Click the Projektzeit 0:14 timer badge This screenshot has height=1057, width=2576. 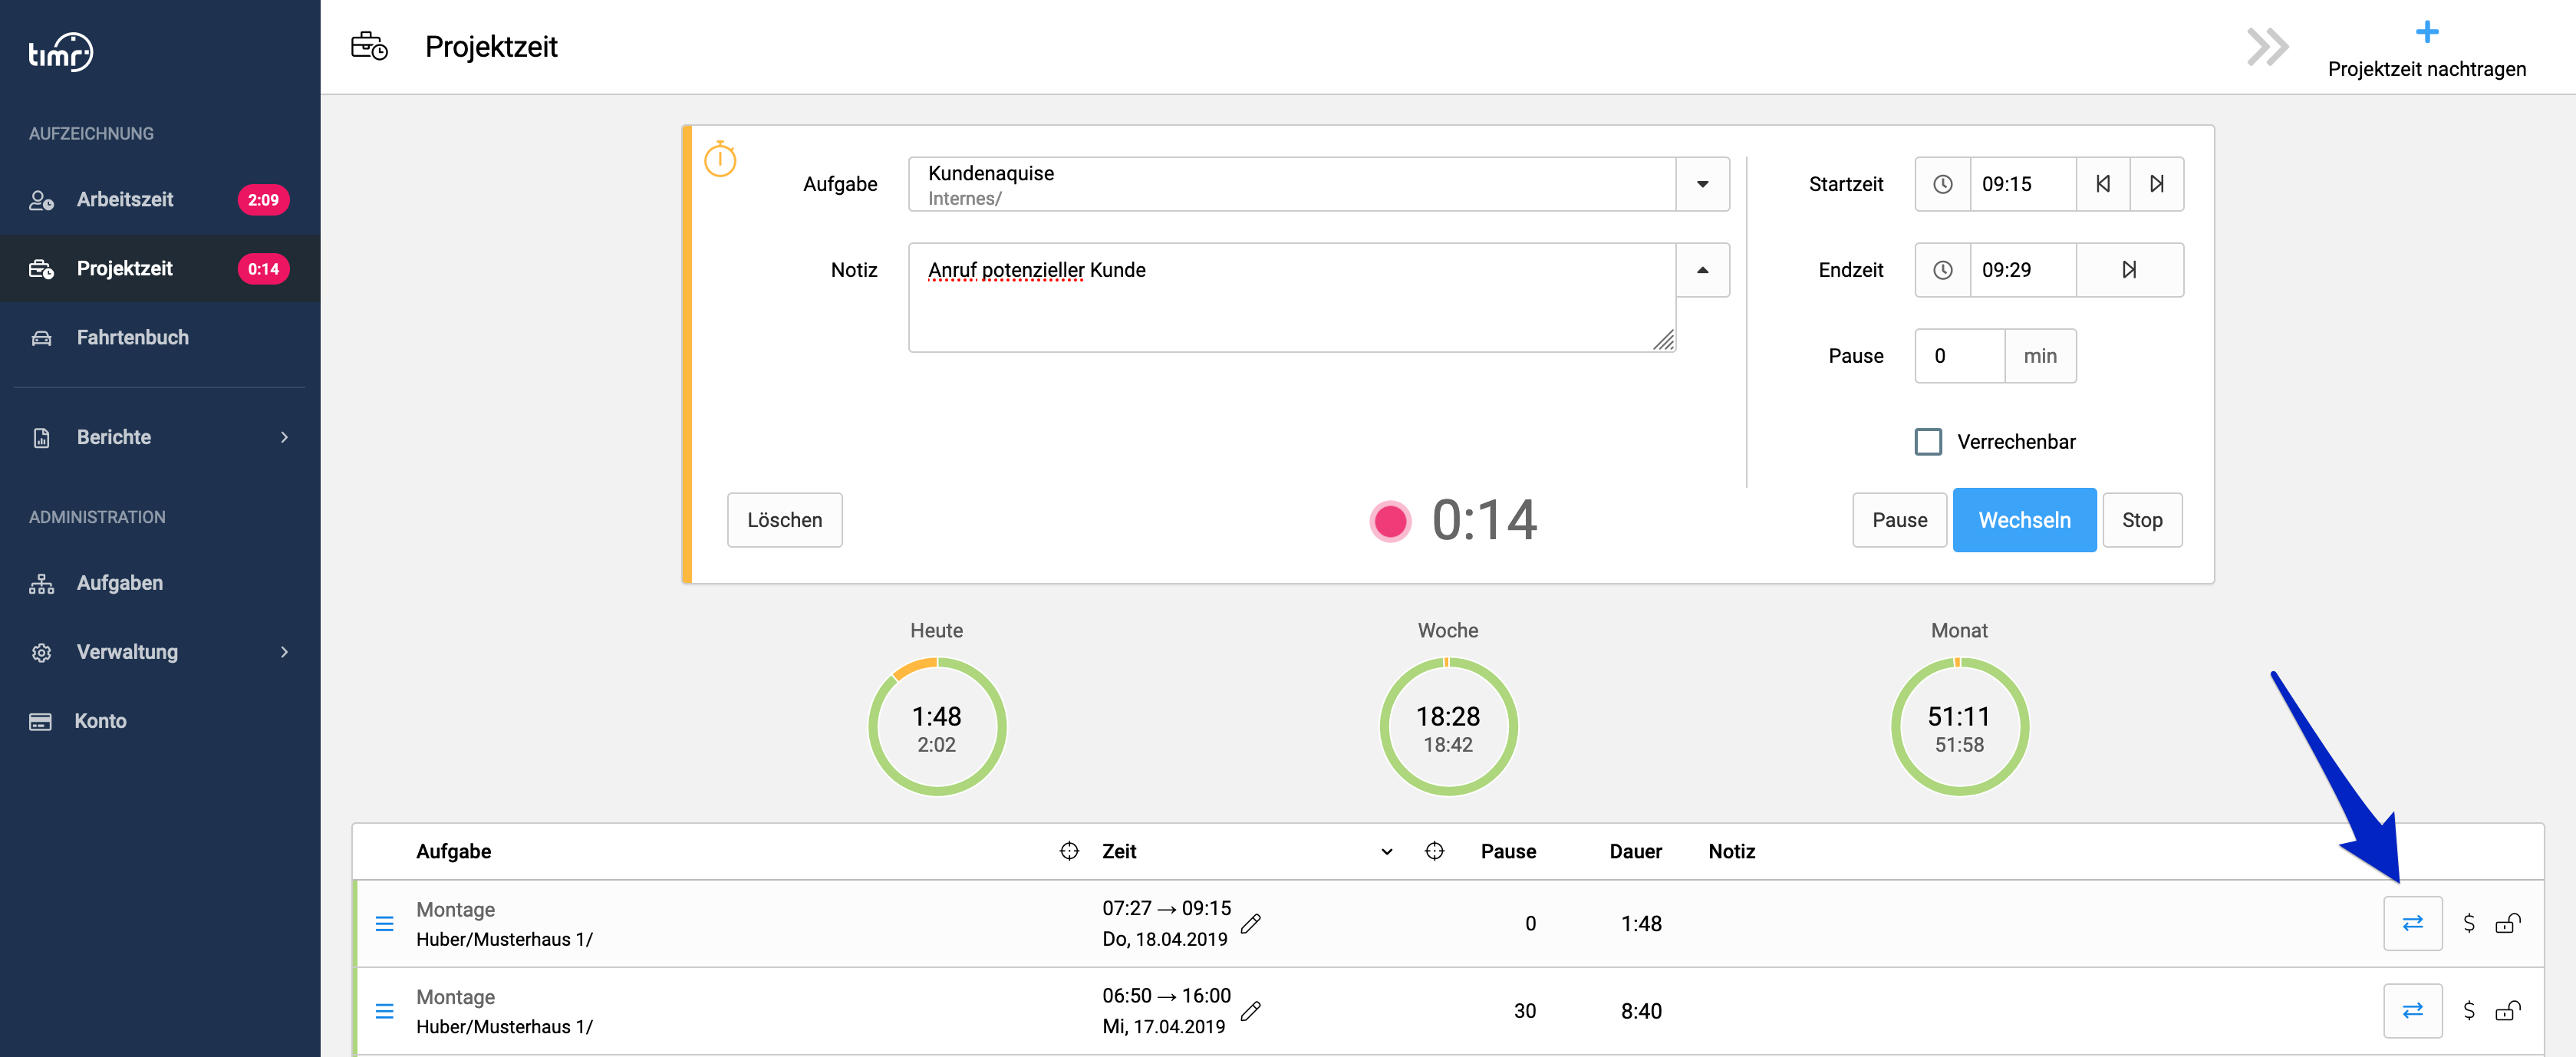click(264, 269)
